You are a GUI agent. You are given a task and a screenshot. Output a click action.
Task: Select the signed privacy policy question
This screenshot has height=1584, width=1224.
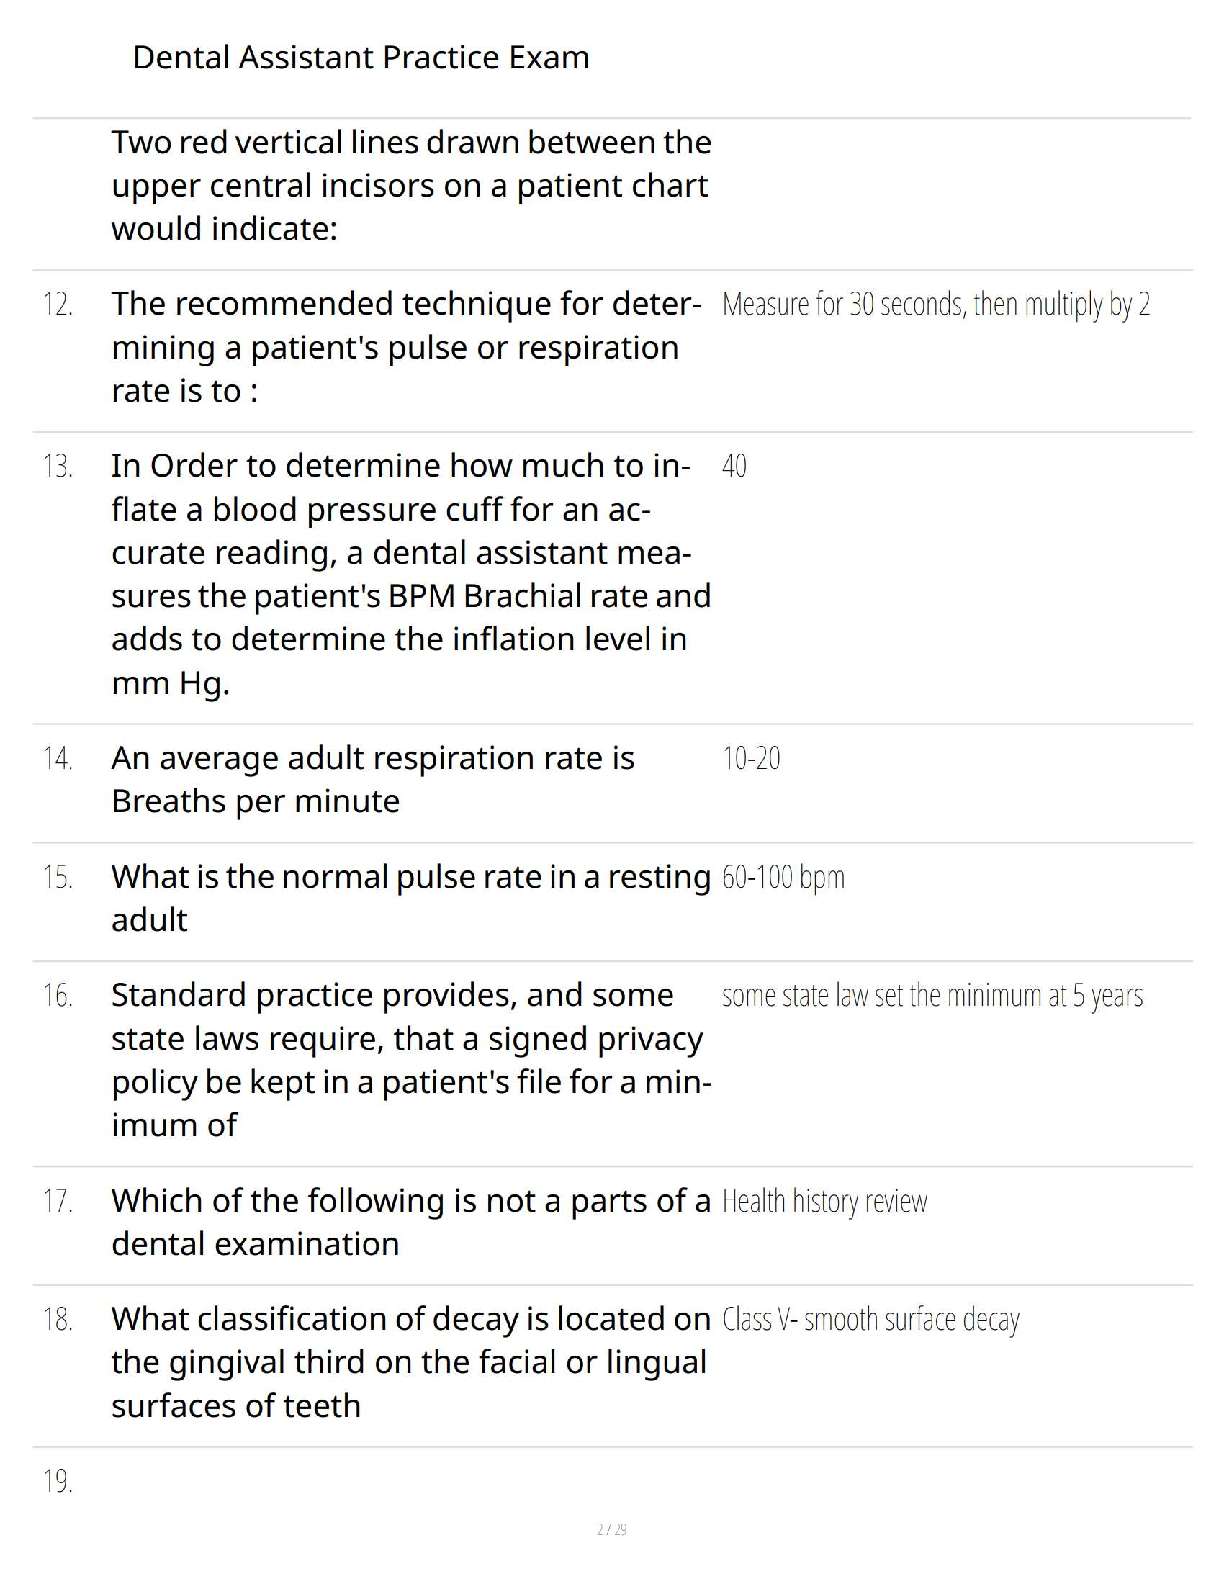(411, 1060)
